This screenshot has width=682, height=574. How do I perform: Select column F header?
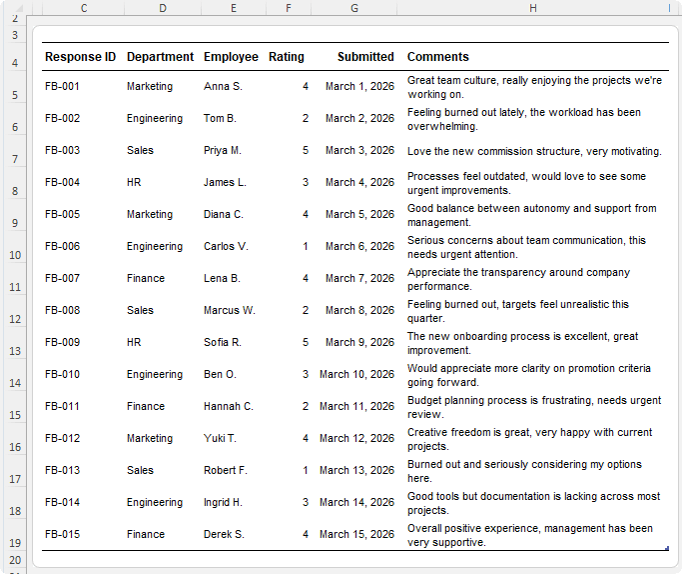click(288, 8)
